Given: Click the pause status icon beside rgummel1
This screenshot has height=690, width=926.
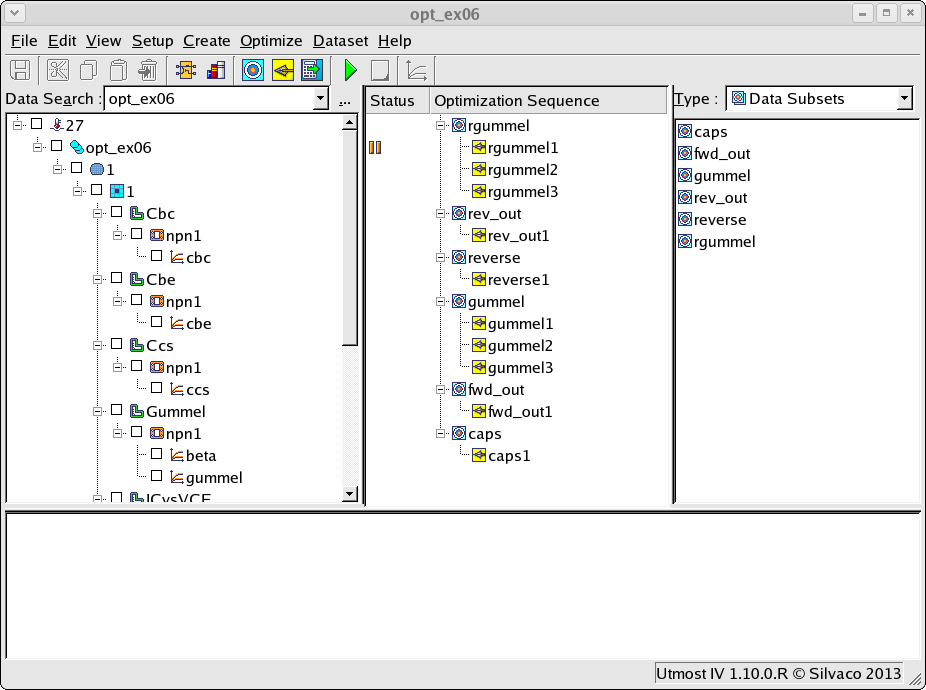Looking at the screenshot, I should (x=375, y=147).
